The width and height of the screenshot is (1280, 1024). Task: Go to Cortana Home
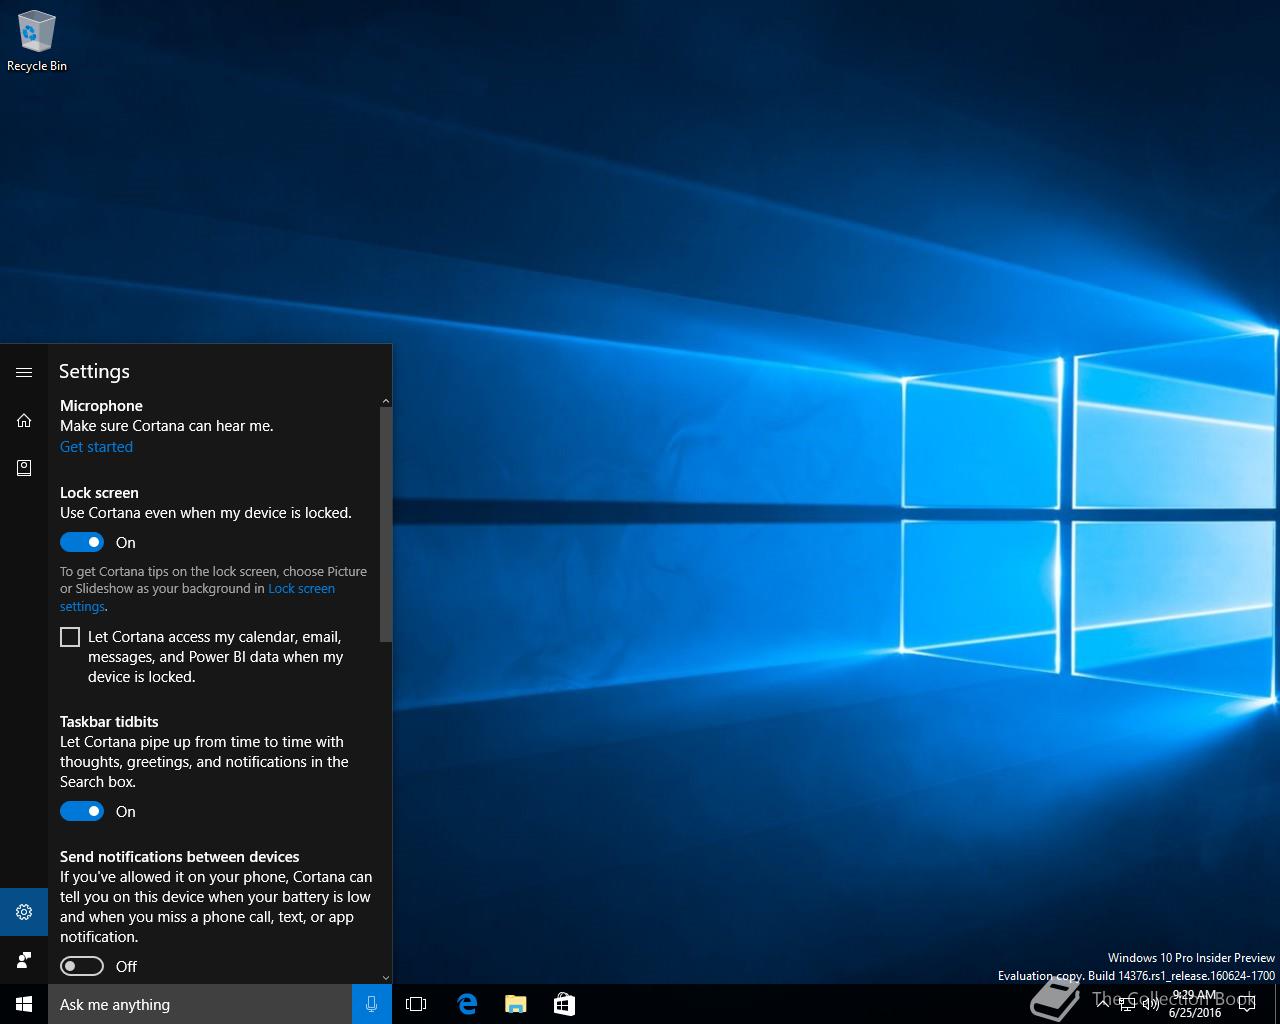(24, 420)
